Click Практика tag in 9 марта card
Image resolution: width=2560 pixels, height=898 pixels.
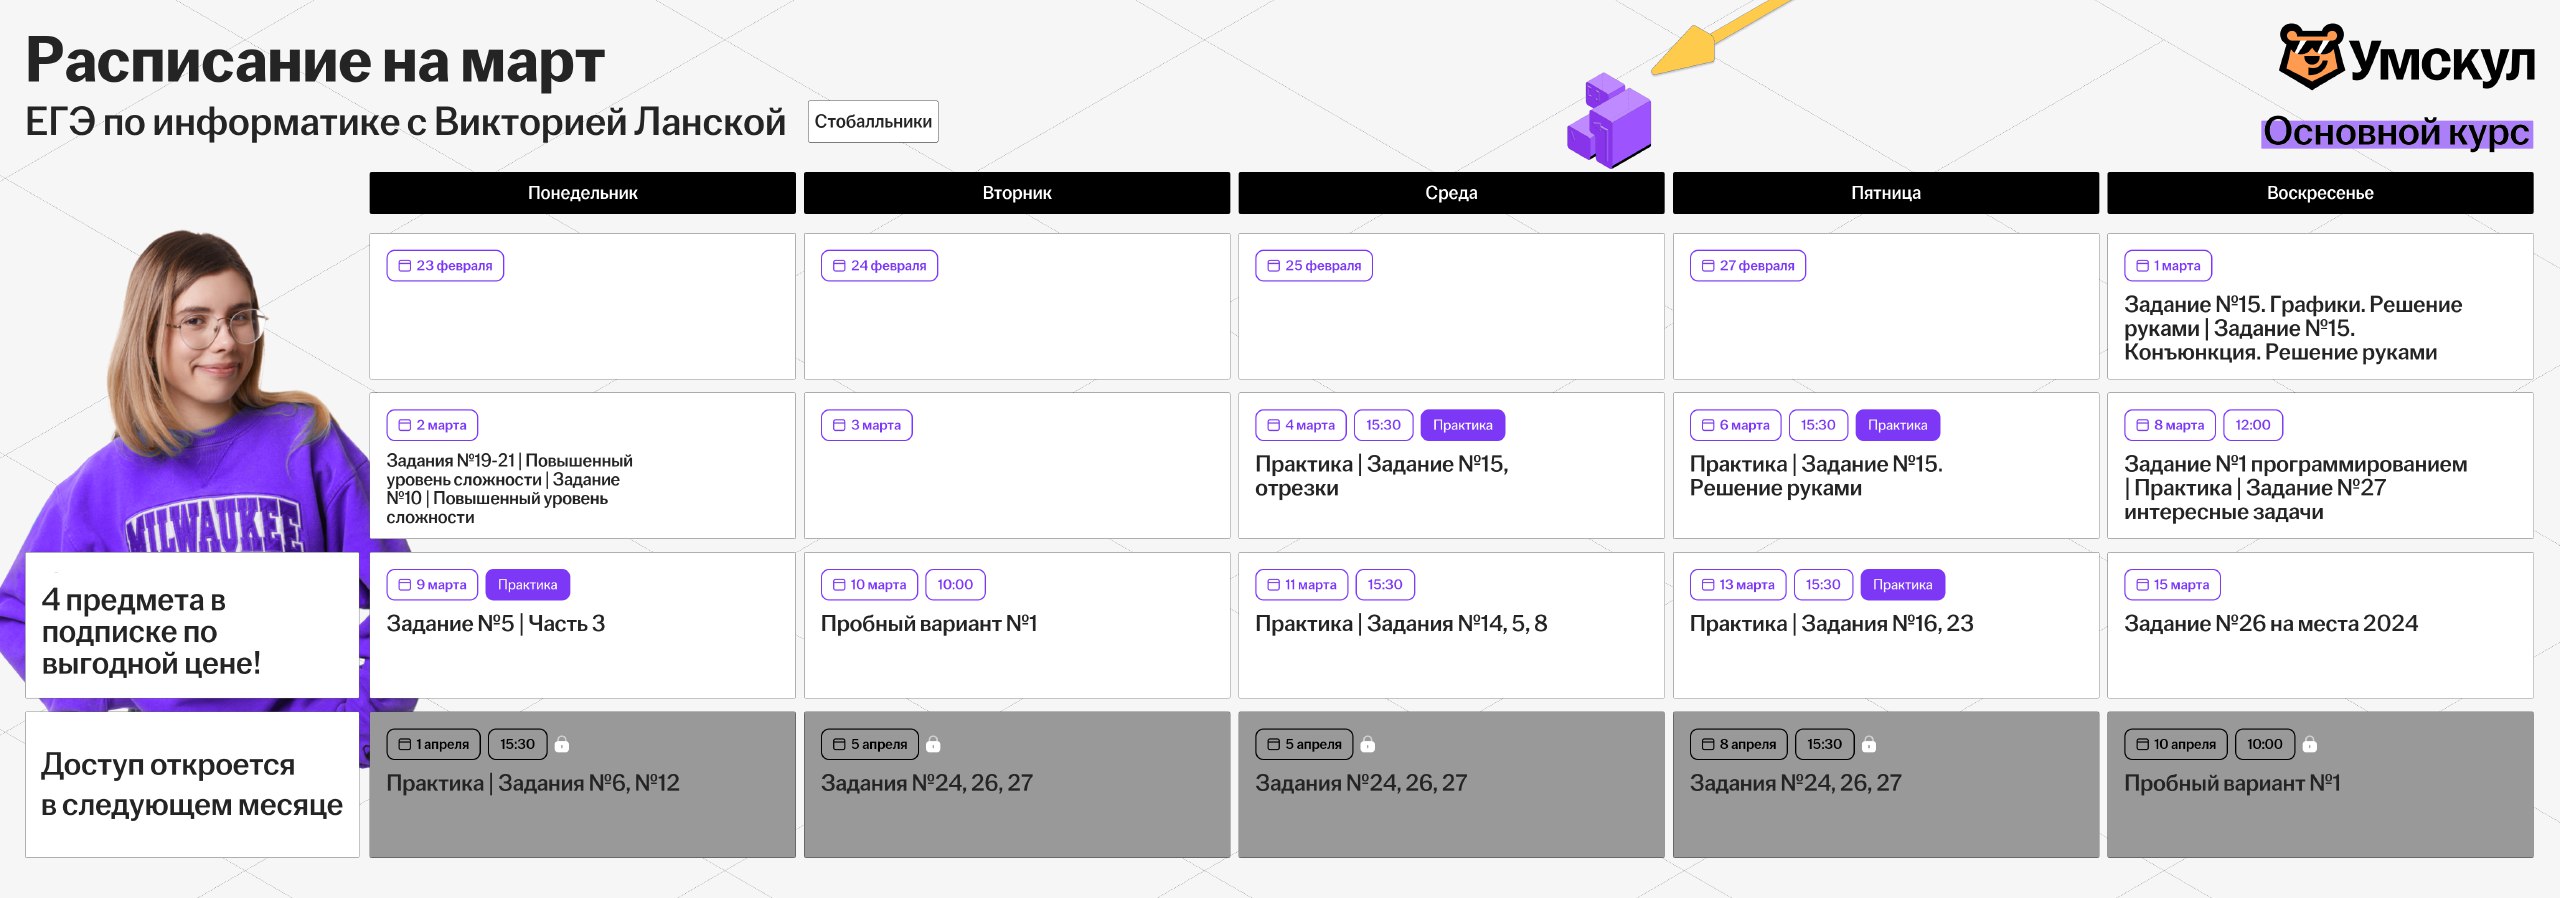point(527,585)
